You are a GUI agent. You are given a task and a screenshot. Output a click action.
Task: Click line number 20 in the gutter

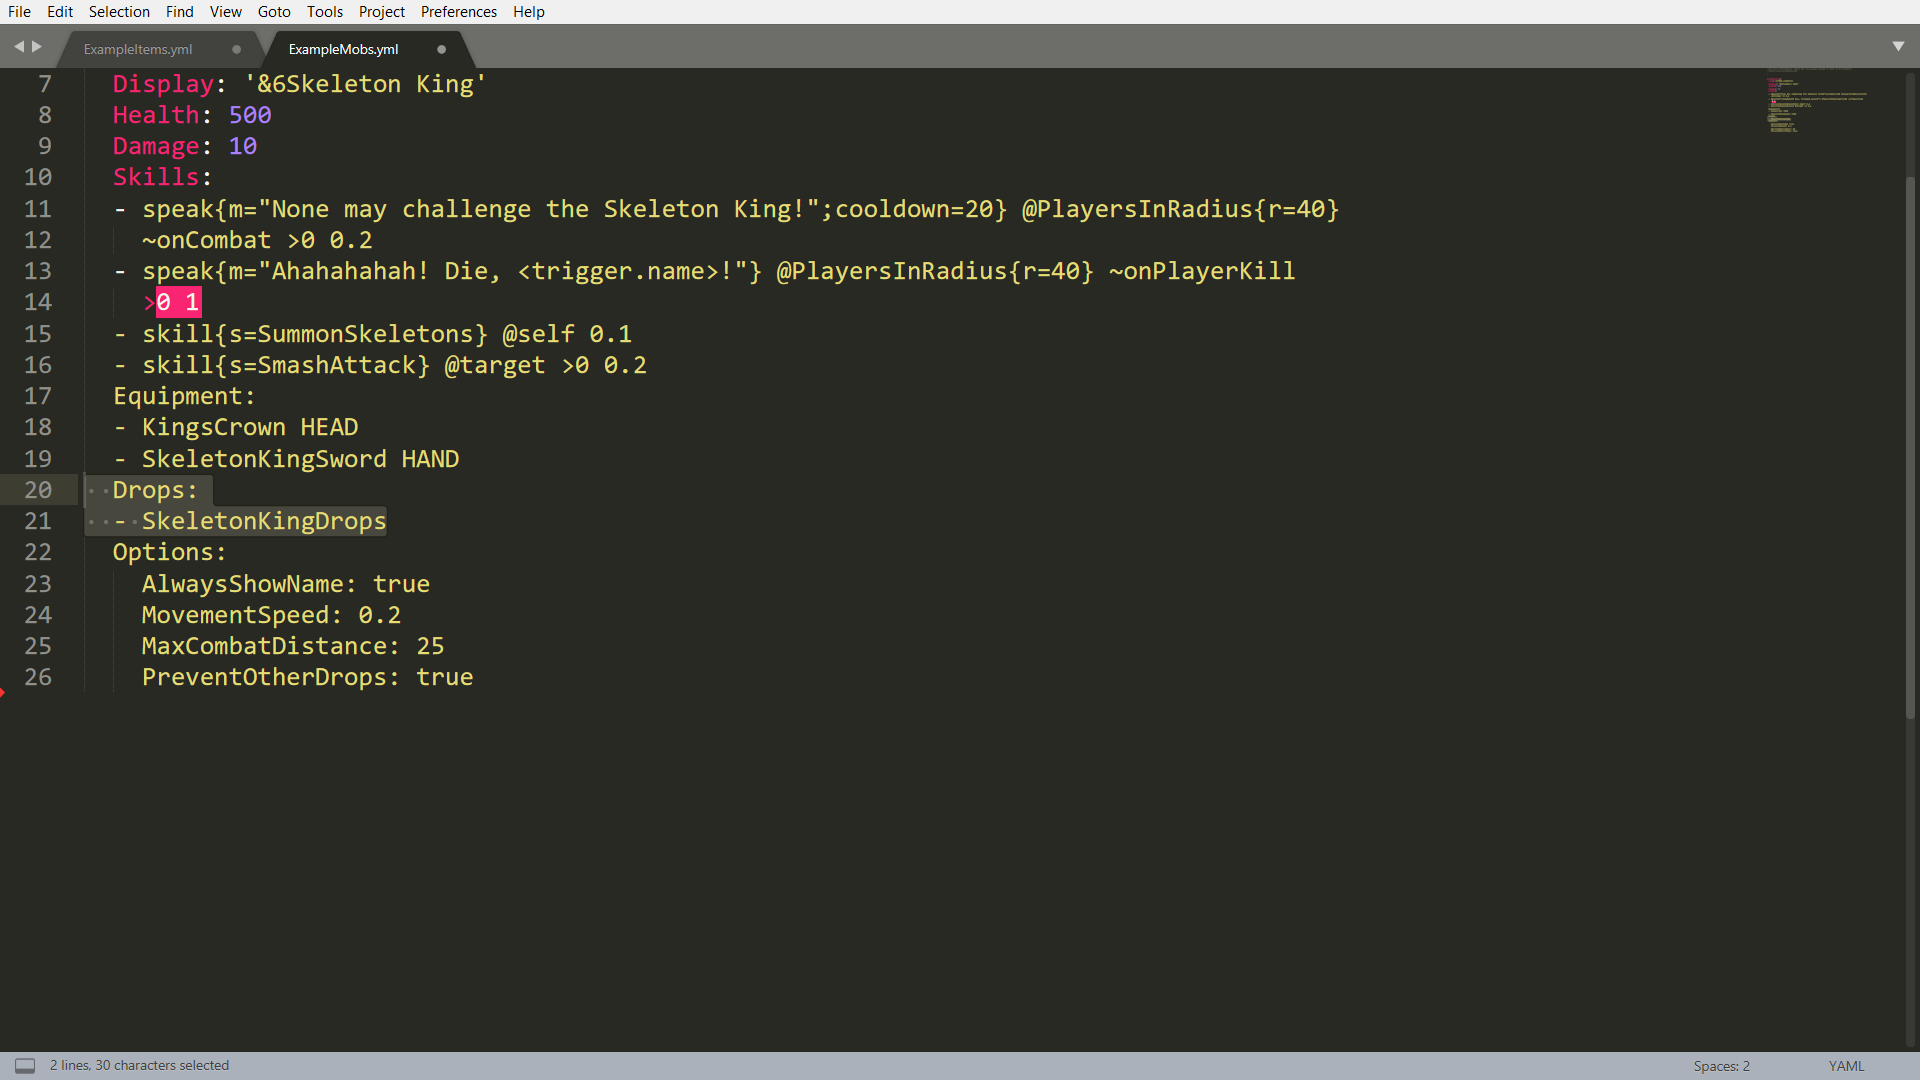click(x=38, y=490)
